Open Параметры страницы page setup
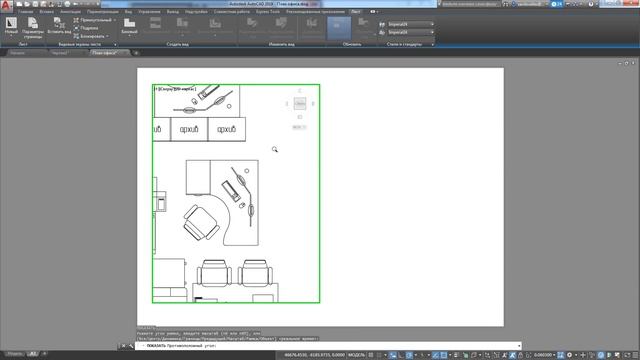Viewport: 640px width, 360px height. point(33,28)
